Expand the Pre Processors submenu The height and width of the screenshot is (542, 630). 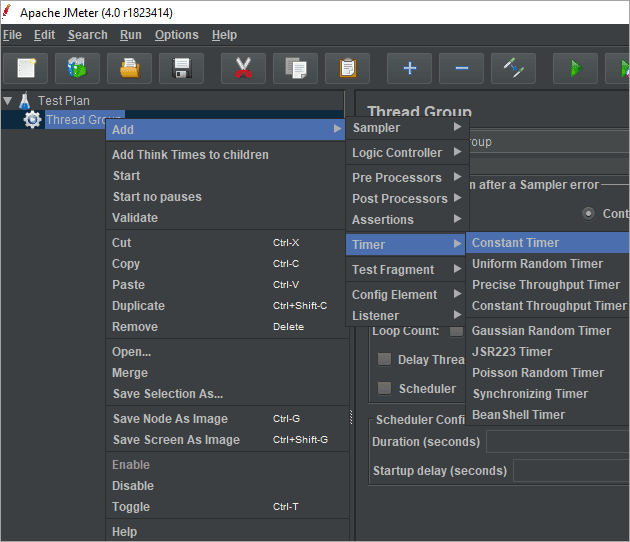pyautogui.click(x=407, y=177)
